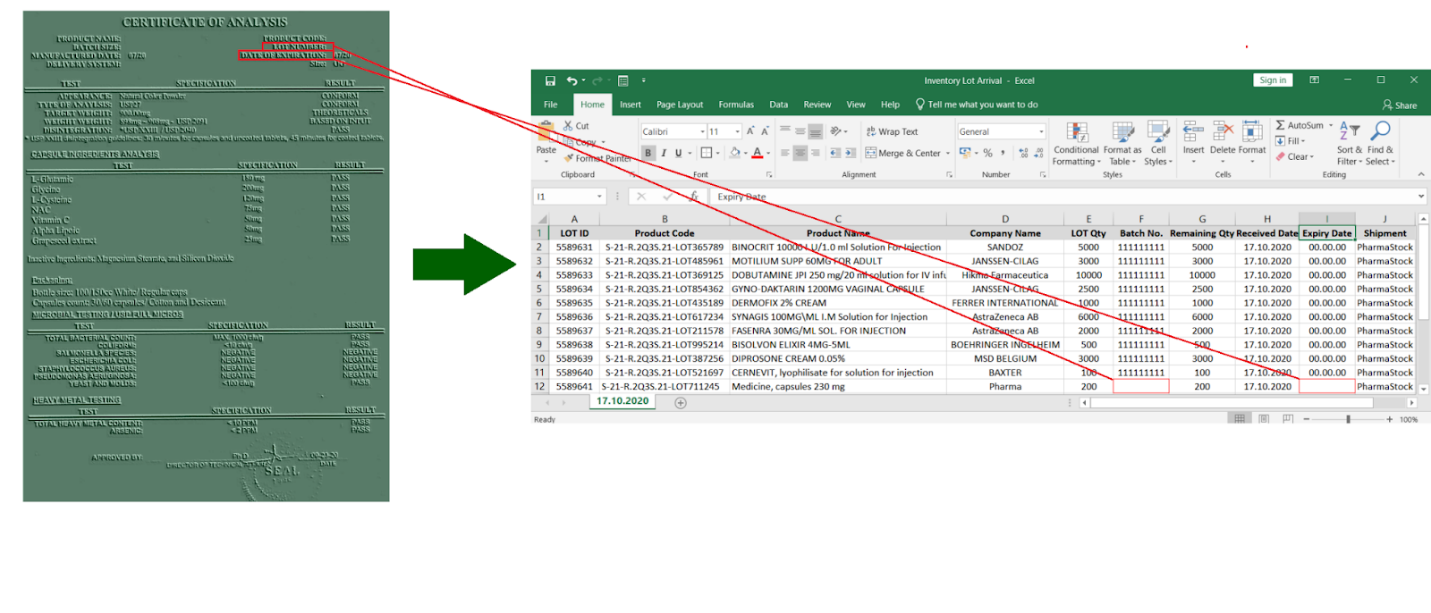Open the General number format dropdown
The height and width of the screenshot is (613, 1431).
click(1041, 131)
